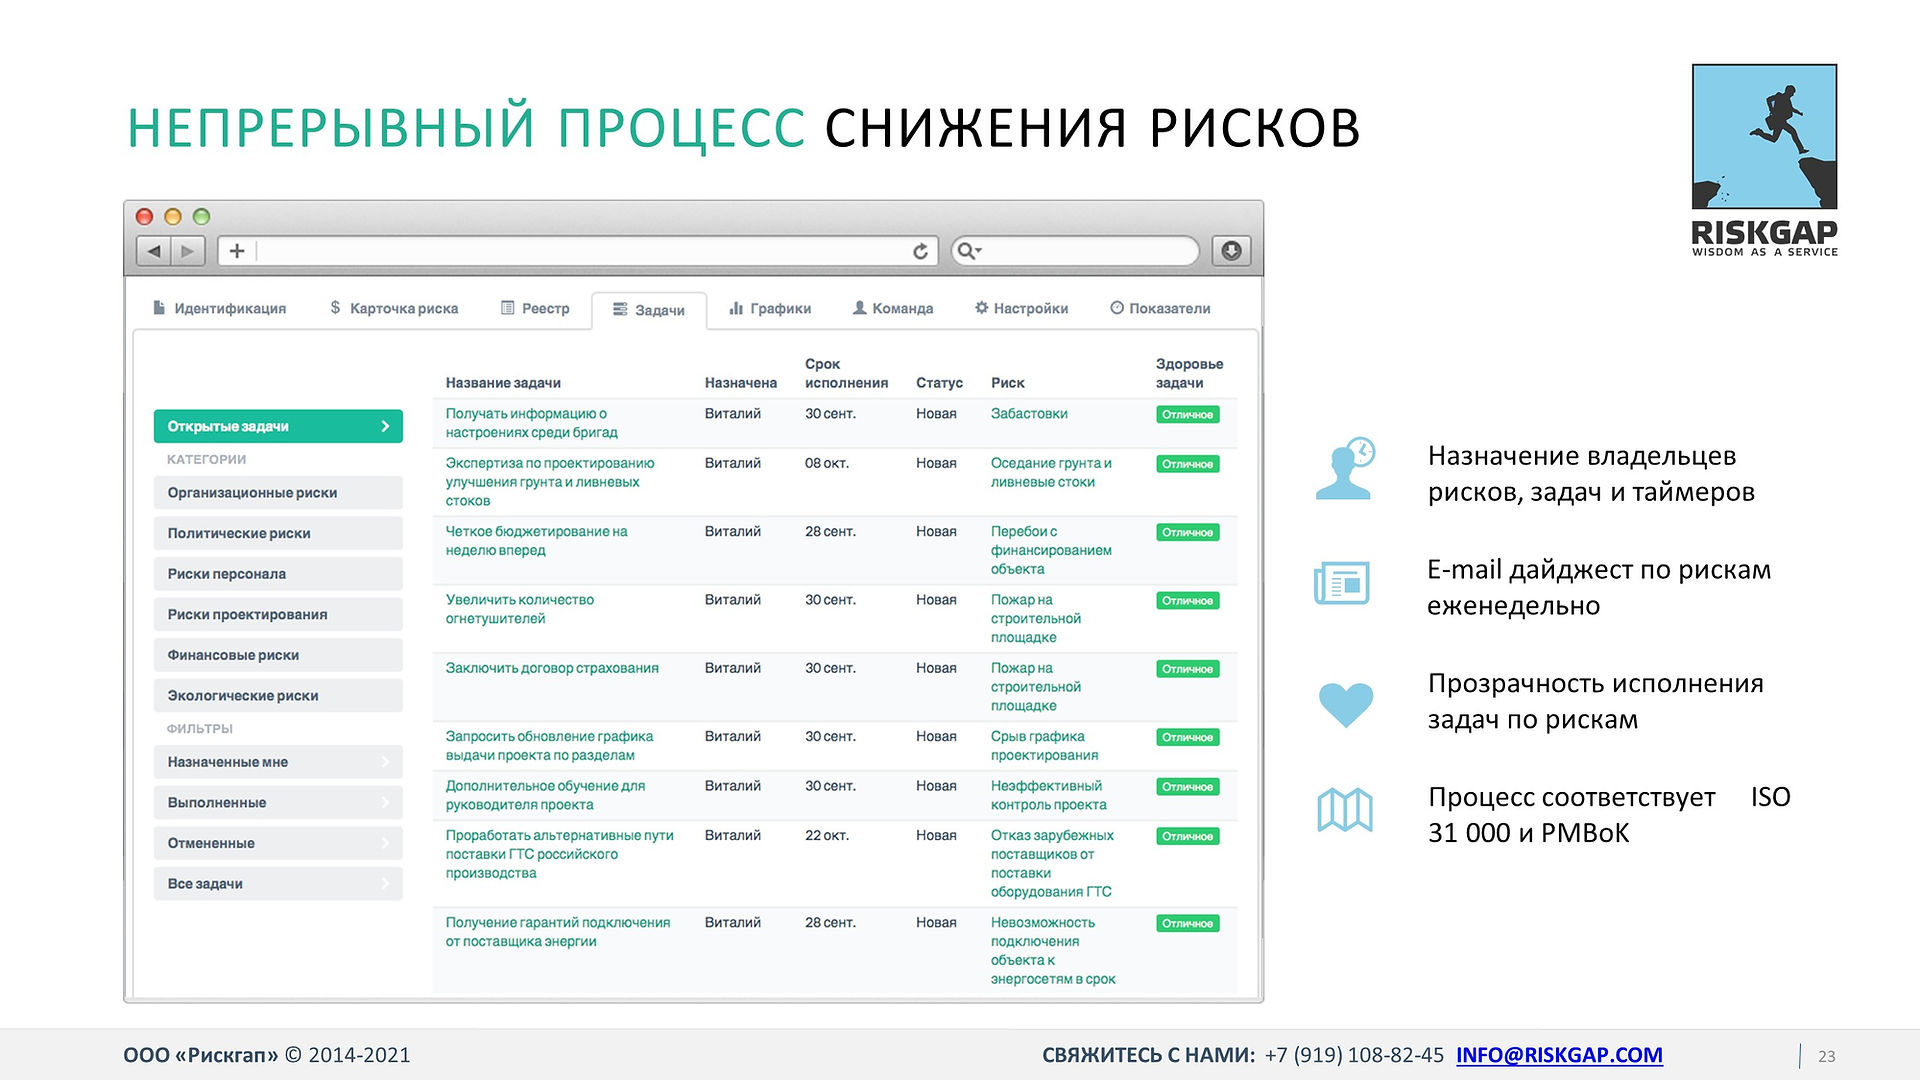This screenshot has width=1920, height=1080.
Task: Click the Название задачи column header
Action: click(503, 383)
